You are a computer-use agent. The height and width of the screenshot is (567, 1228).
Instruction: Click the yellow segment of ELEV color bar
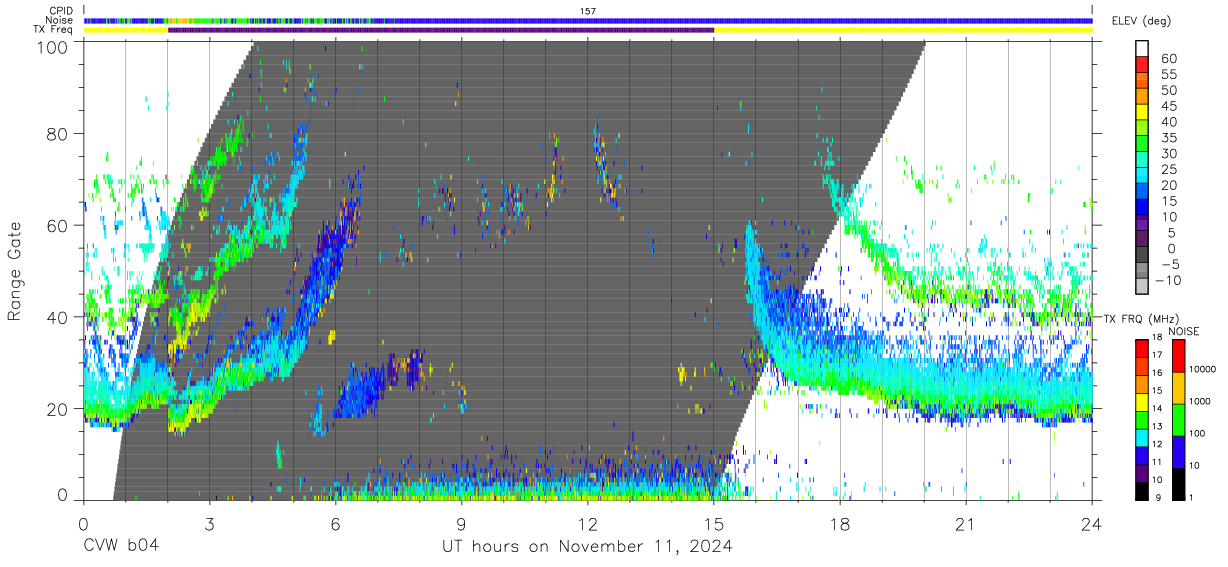point(1142,114)
